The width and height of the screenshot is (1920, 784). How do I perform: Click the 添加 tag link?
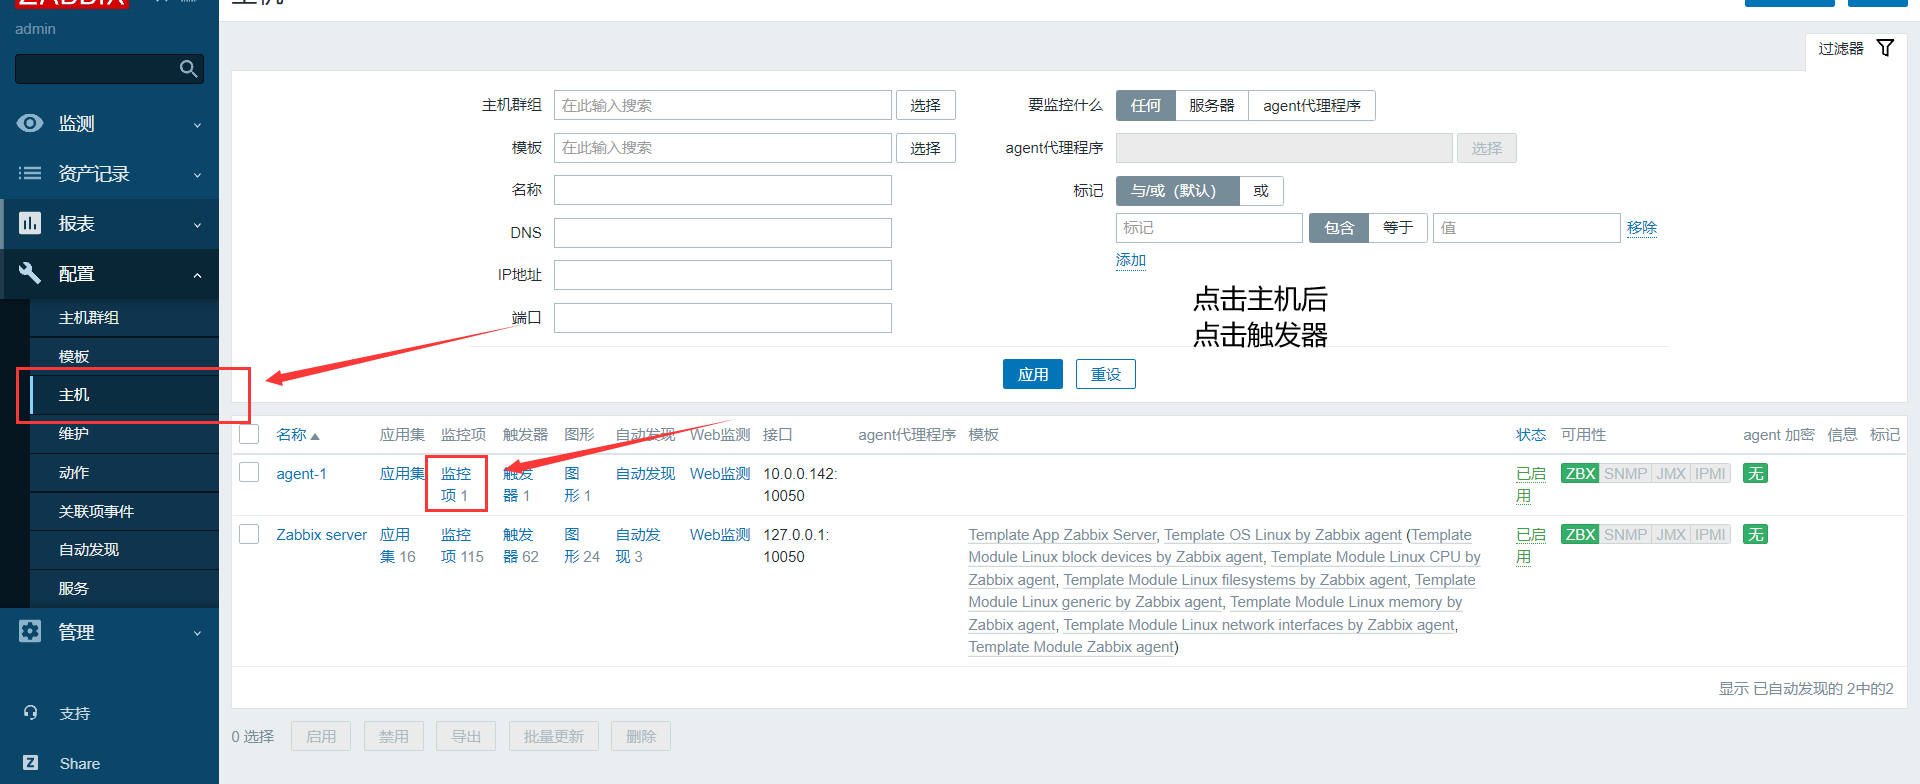(x=1130, y=260)
